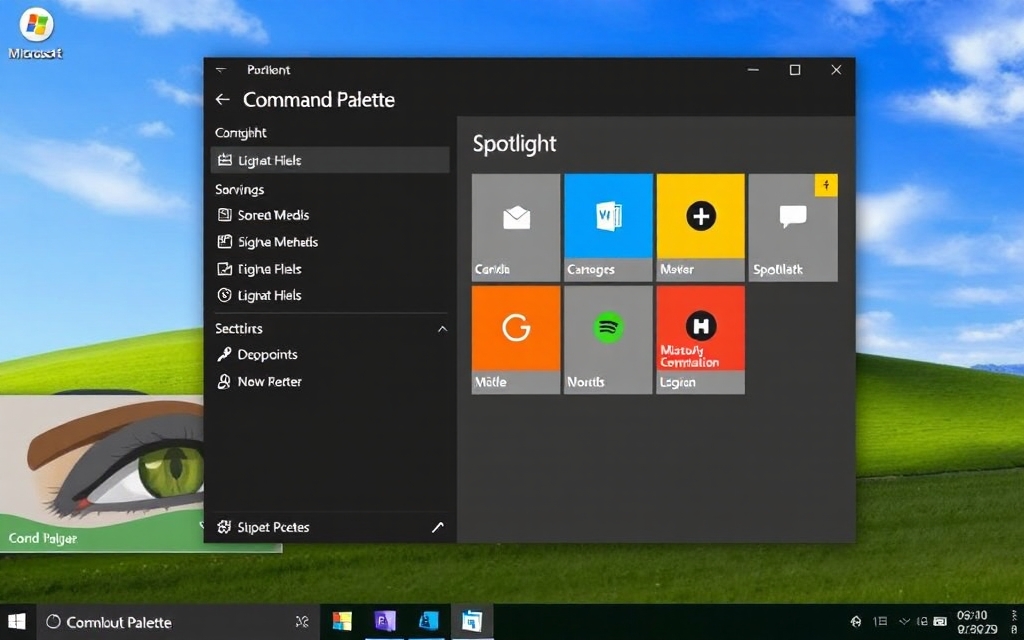
Task: Open the red Lagion H tile
Action: pyautogui.click(x=700, y=340)
